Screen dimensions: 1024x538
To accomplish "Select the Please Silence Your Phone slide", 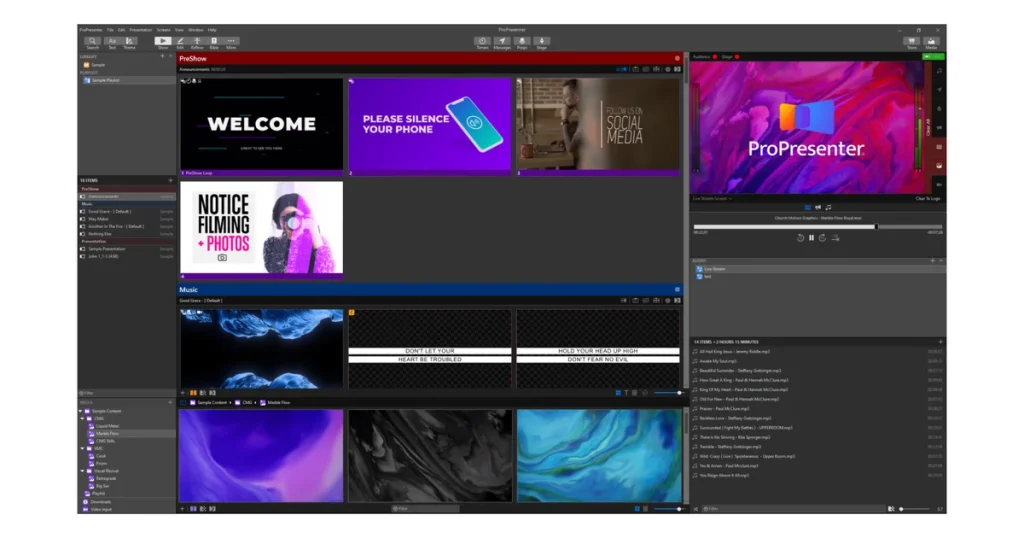I will (430, 127).
